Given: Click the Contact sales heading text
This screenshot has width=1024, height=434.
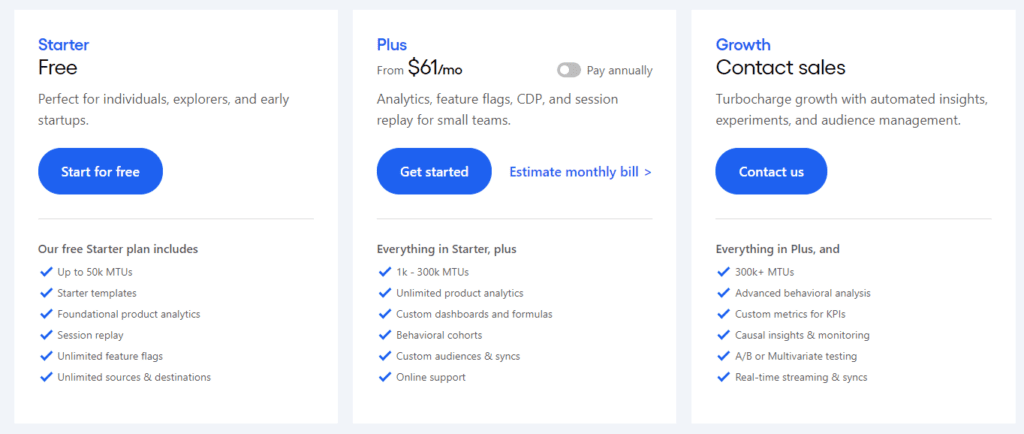Looking at the screenshot, I should (780, 68).
